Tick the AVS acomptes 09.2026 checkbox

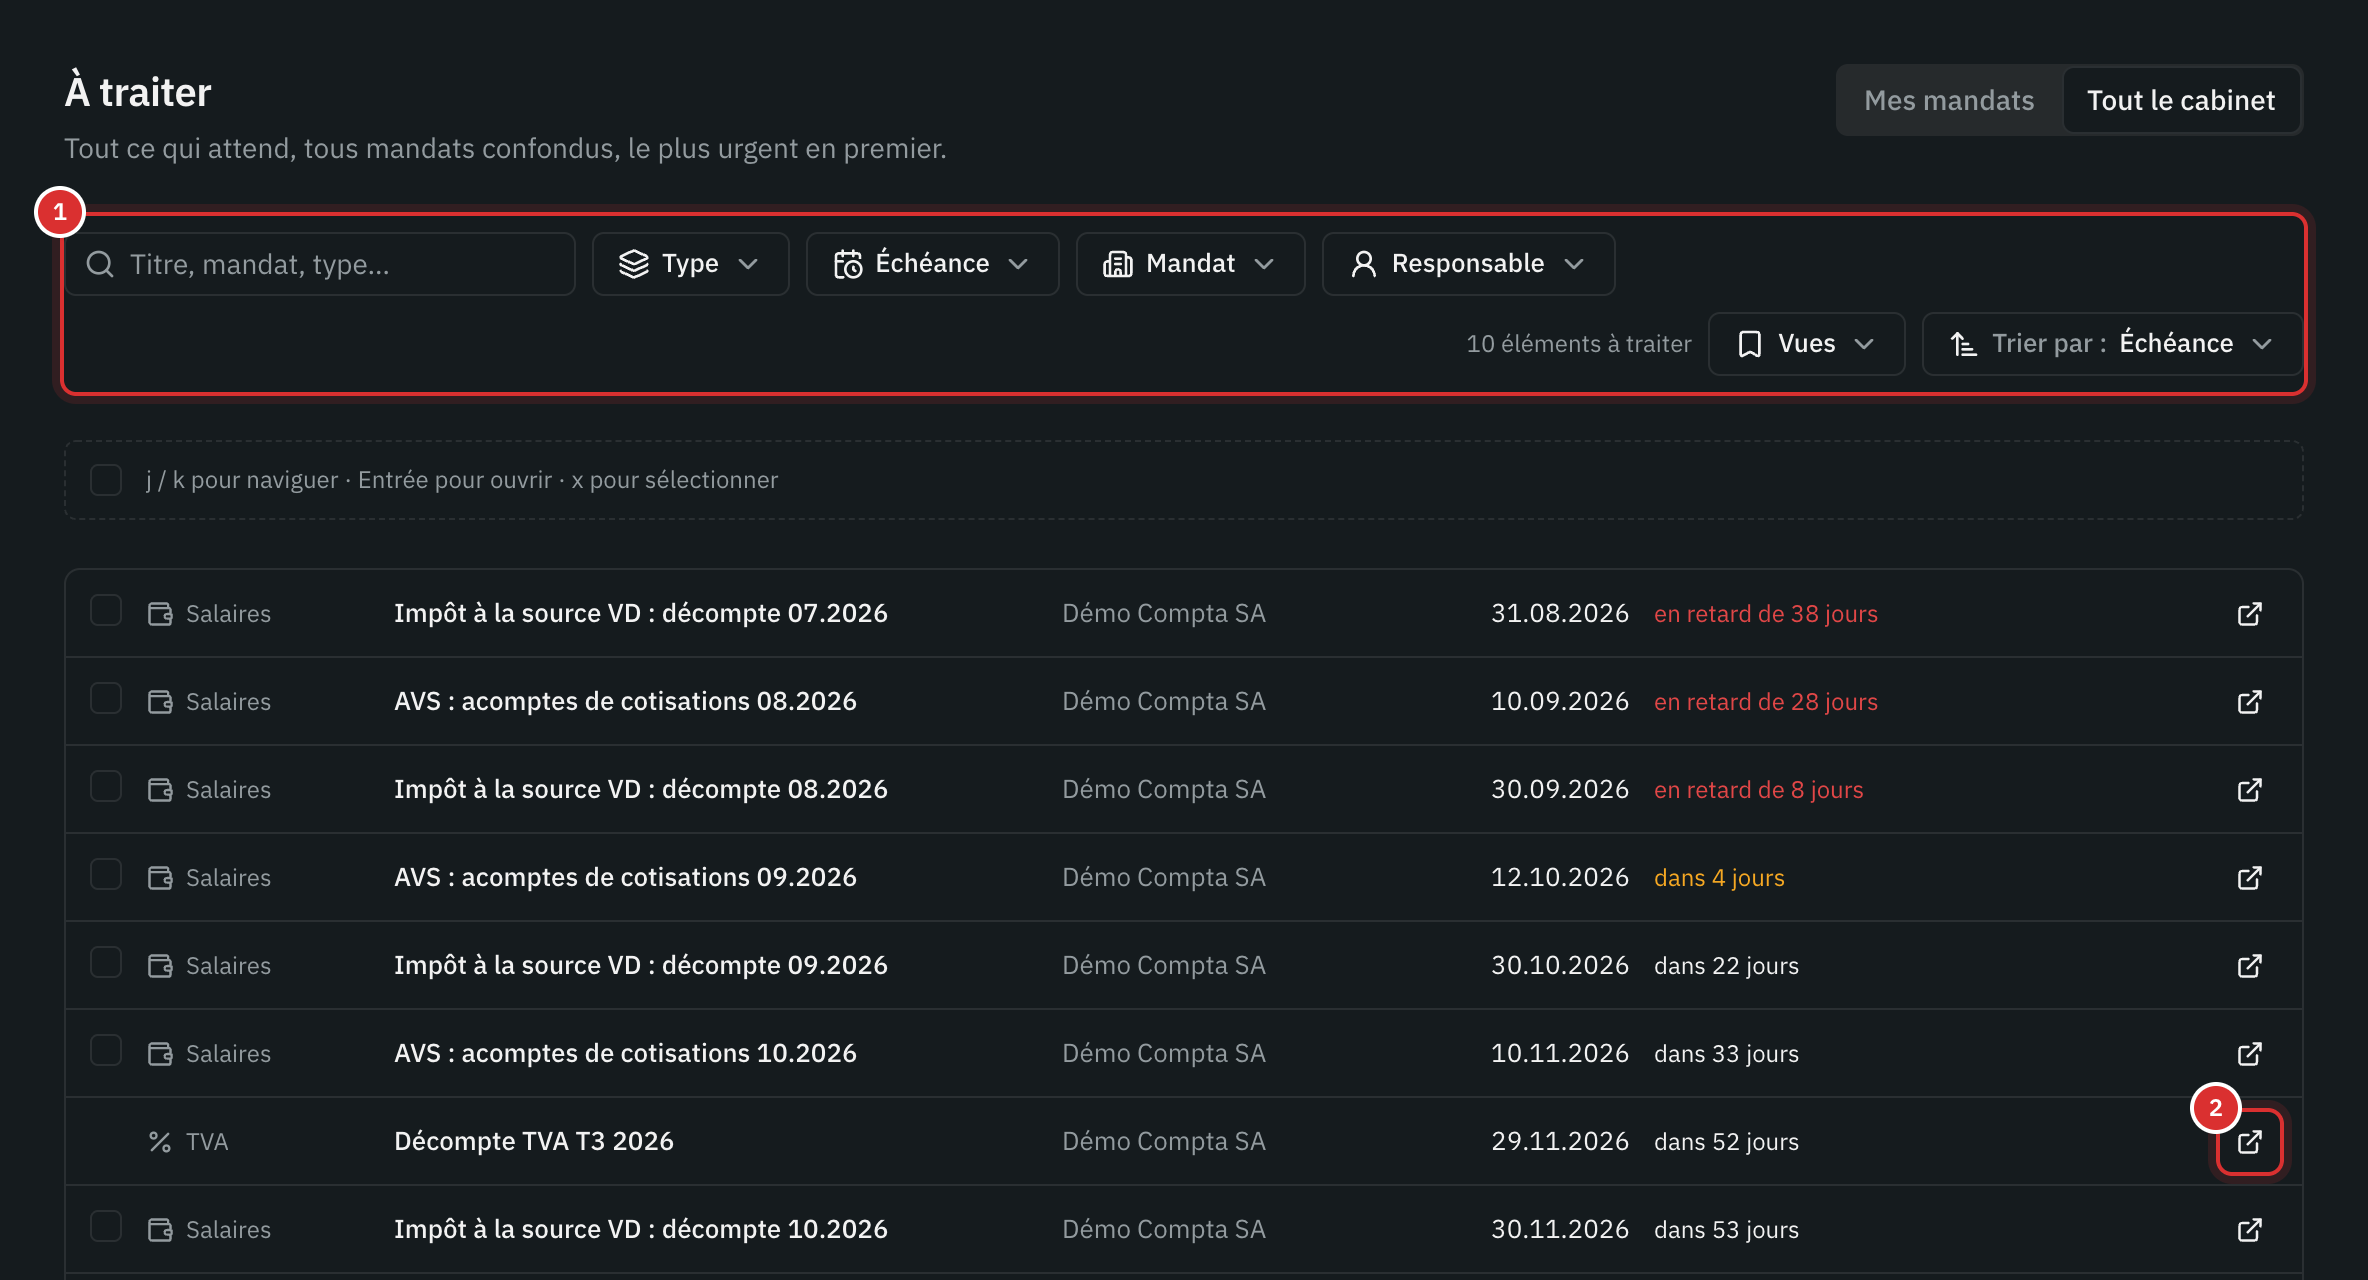pyautogui.click(x=106, y=874)
